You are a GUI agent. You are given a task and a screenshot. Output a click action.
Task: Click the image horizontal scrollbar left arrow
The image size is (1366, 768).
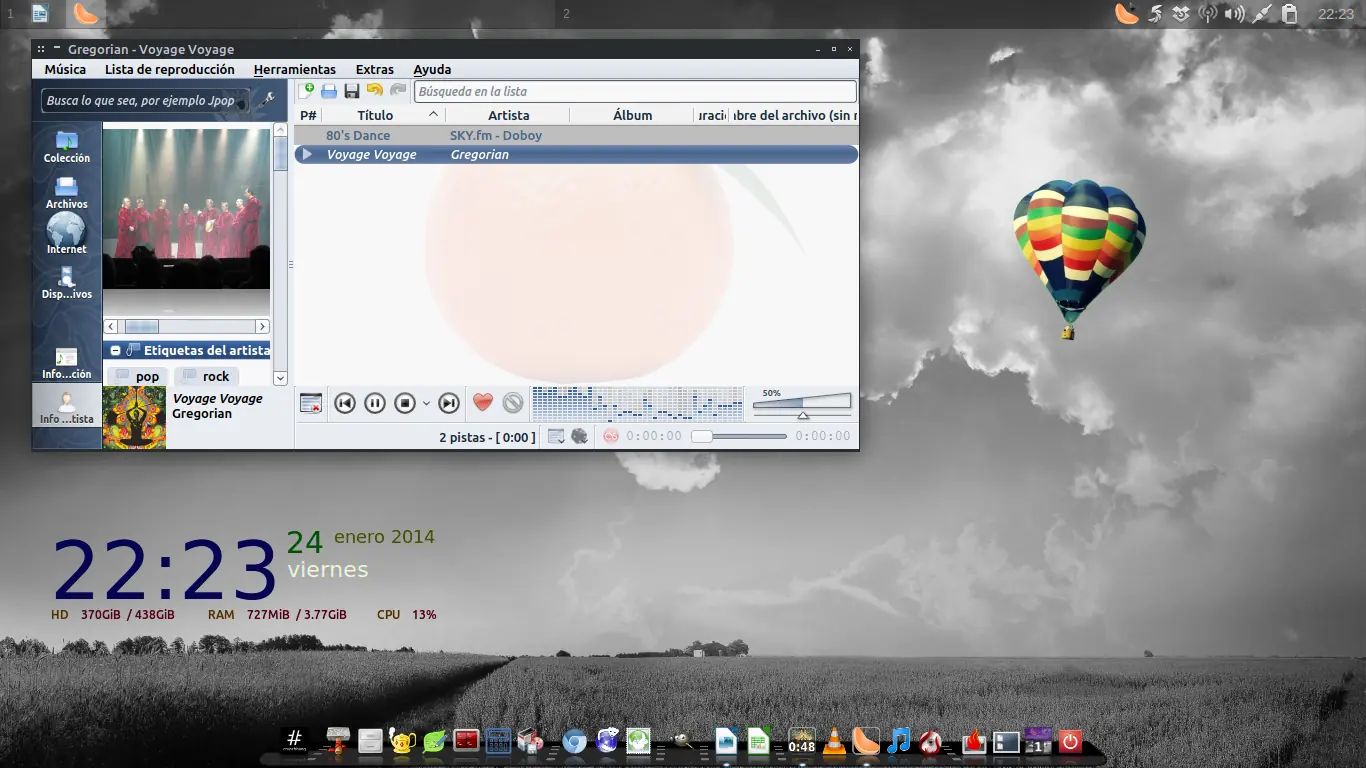tap(111, 326)
